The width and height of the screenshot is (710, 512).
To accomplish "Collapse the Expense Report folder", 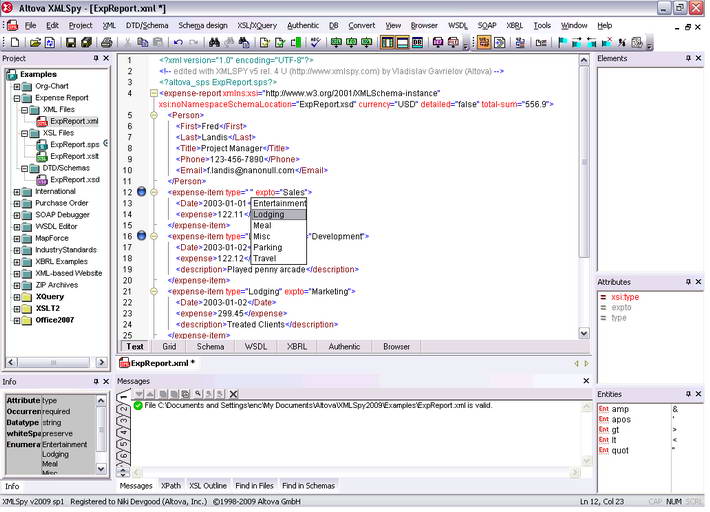I will (x=16, y=98).
